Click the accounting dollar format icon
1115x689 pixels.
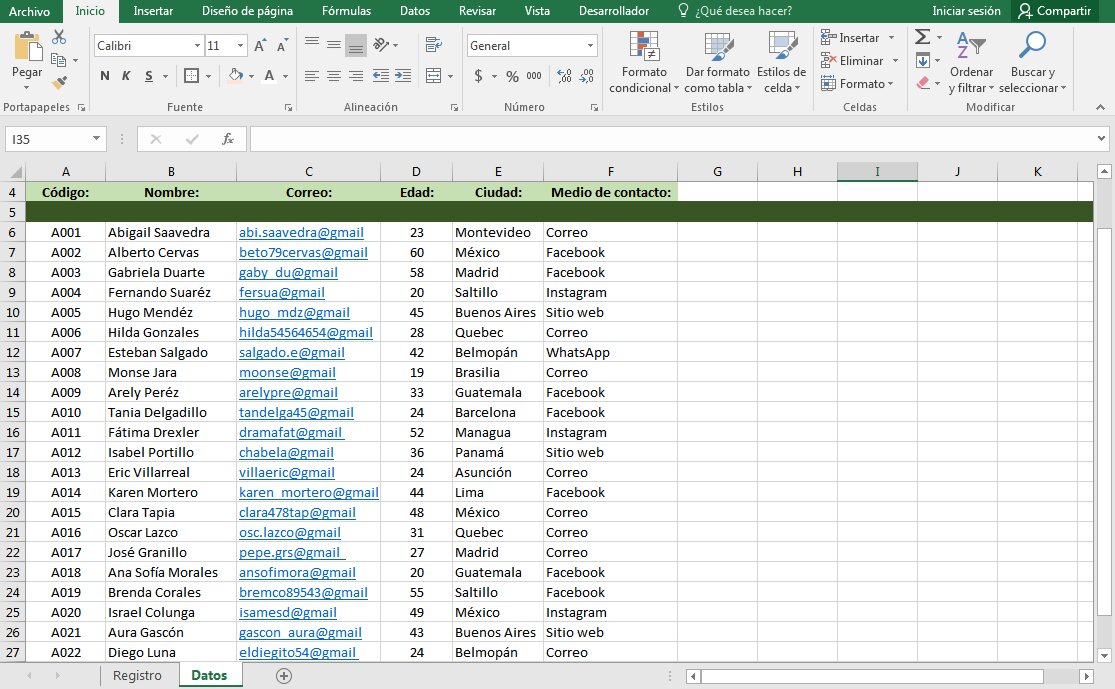(479, 75)
